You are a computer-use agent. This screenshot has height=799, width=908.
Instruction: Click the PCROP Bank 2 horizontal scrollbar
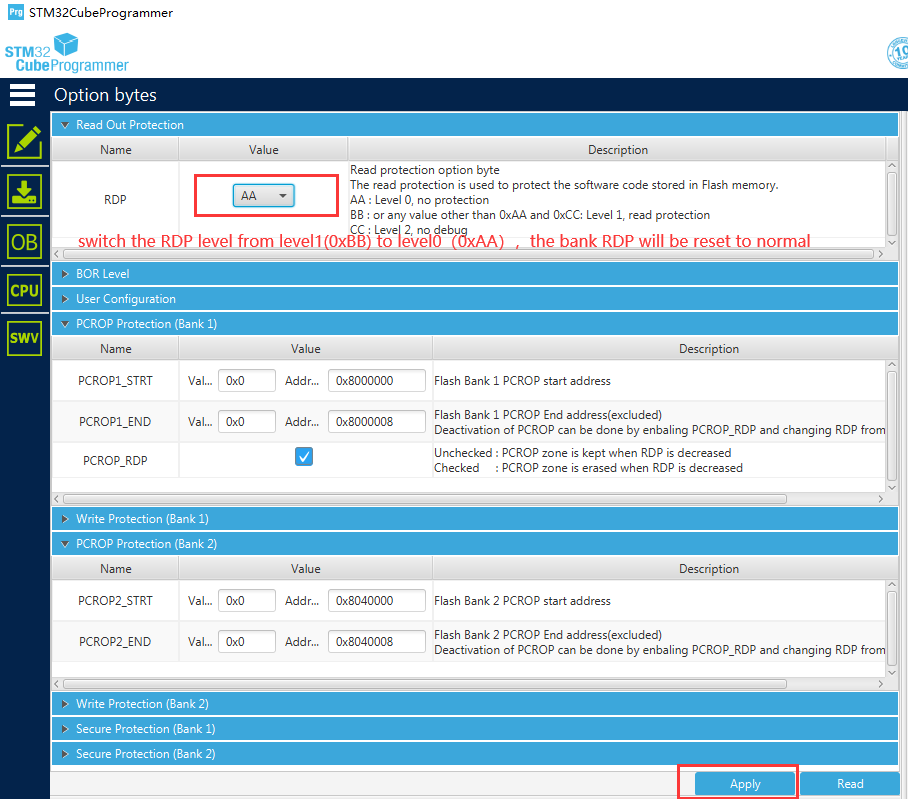425,684
